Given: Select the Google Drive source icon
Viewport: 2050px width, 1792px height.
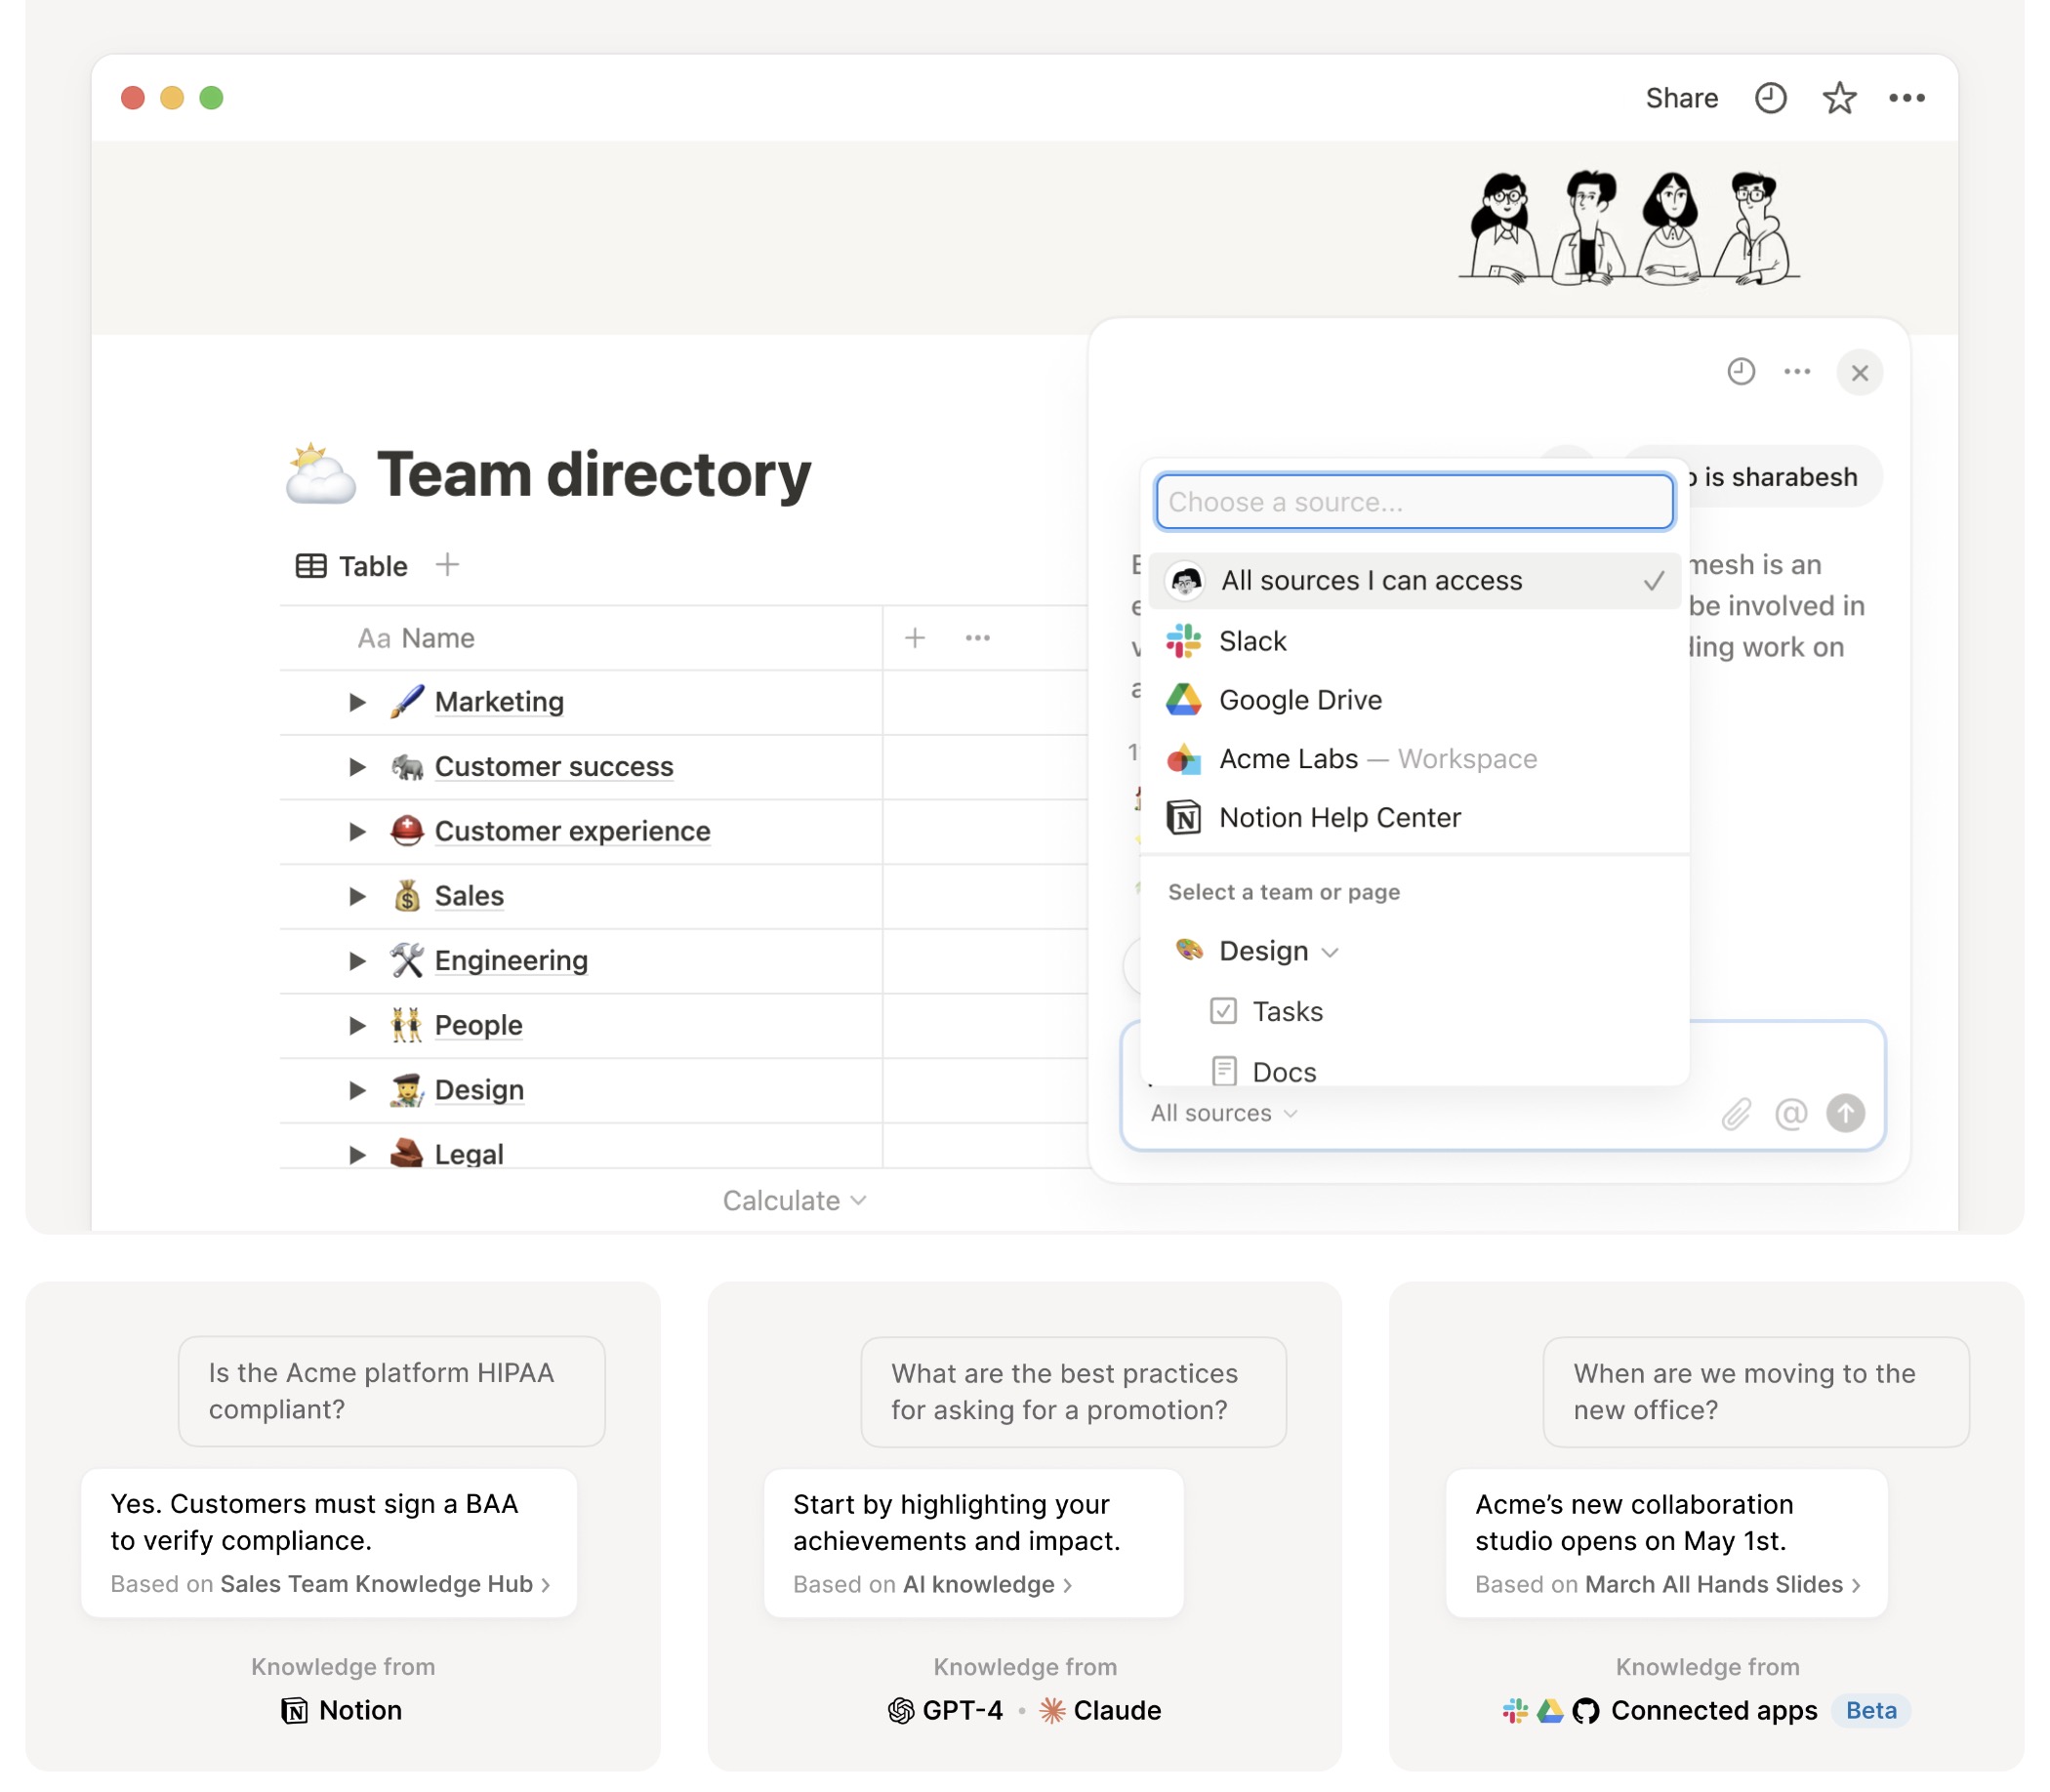Looking at the screenshot, I should pos(1185,697).
